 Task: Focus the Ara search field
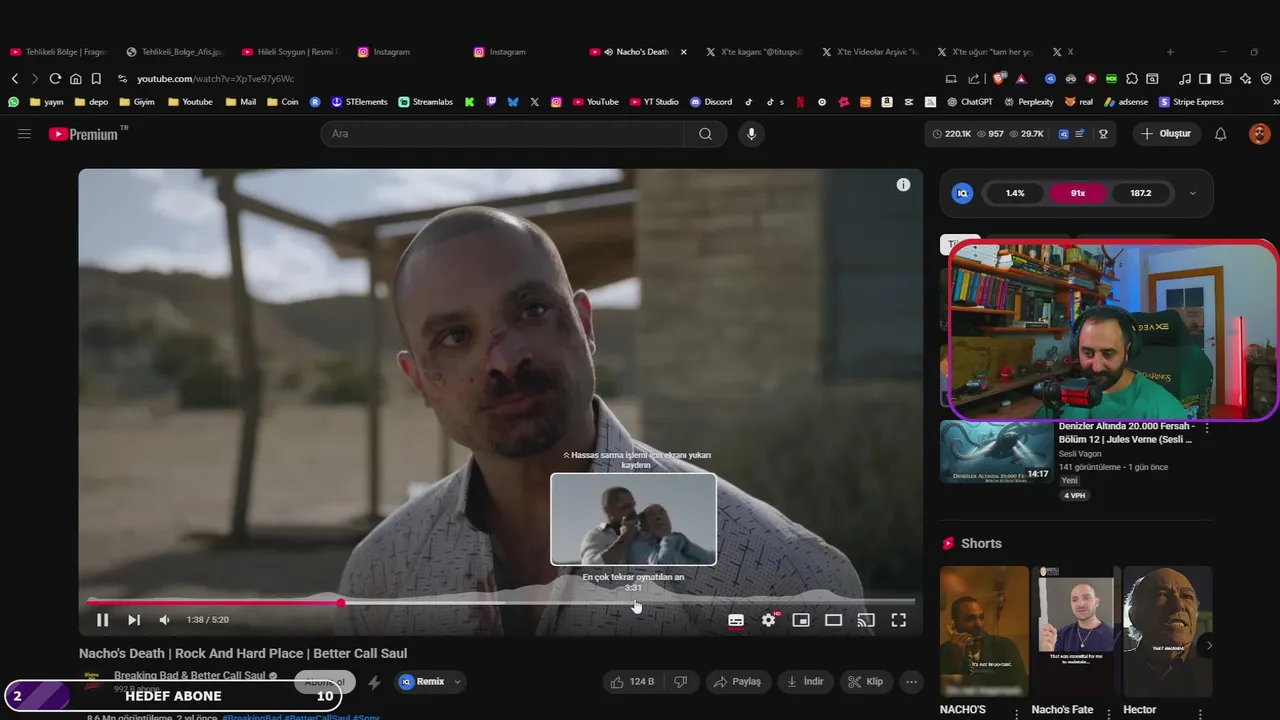(502, 134)
